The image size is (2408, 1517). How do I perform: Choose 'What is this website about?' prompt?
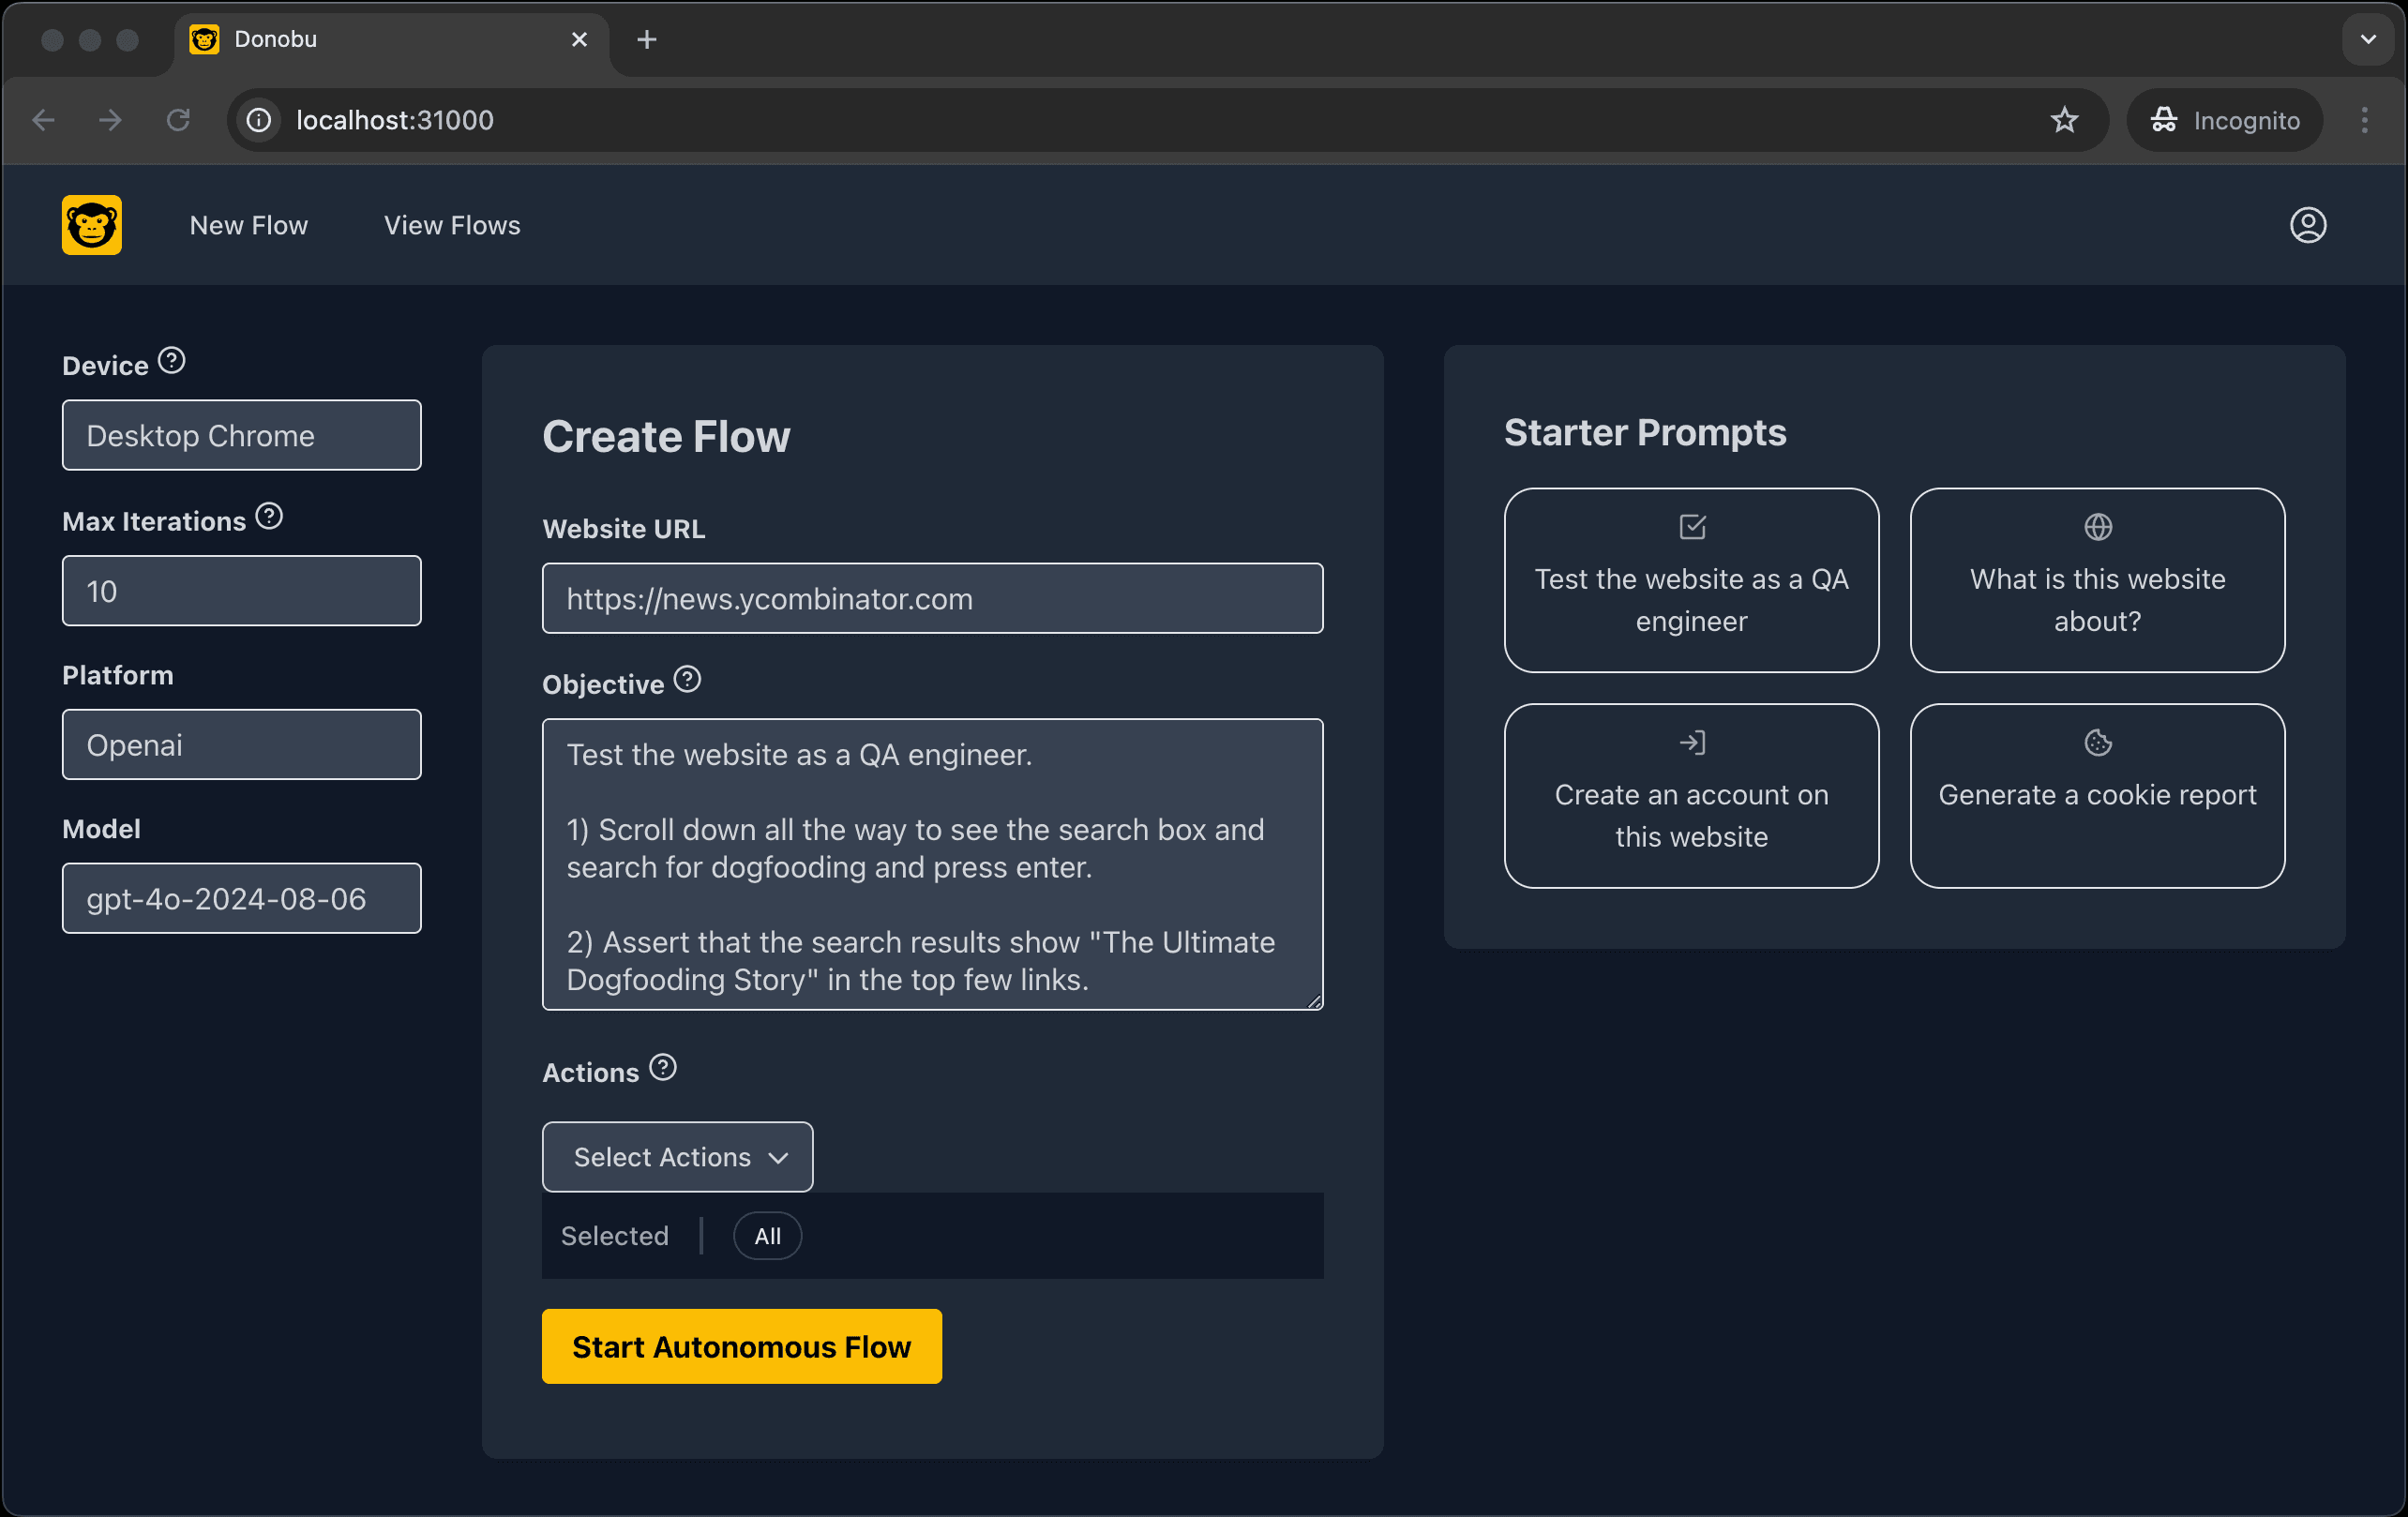click(2097, 580)
